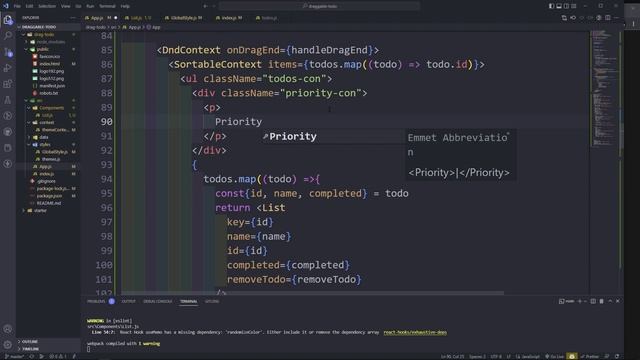Screen dimensions: 640x360
Task: Open the Extensions view in activity bar
Action: point(8,84)
